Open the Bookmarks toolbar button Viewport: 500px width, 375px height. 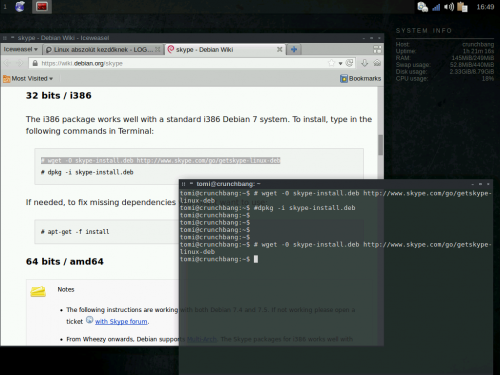[x=360, y=79]
